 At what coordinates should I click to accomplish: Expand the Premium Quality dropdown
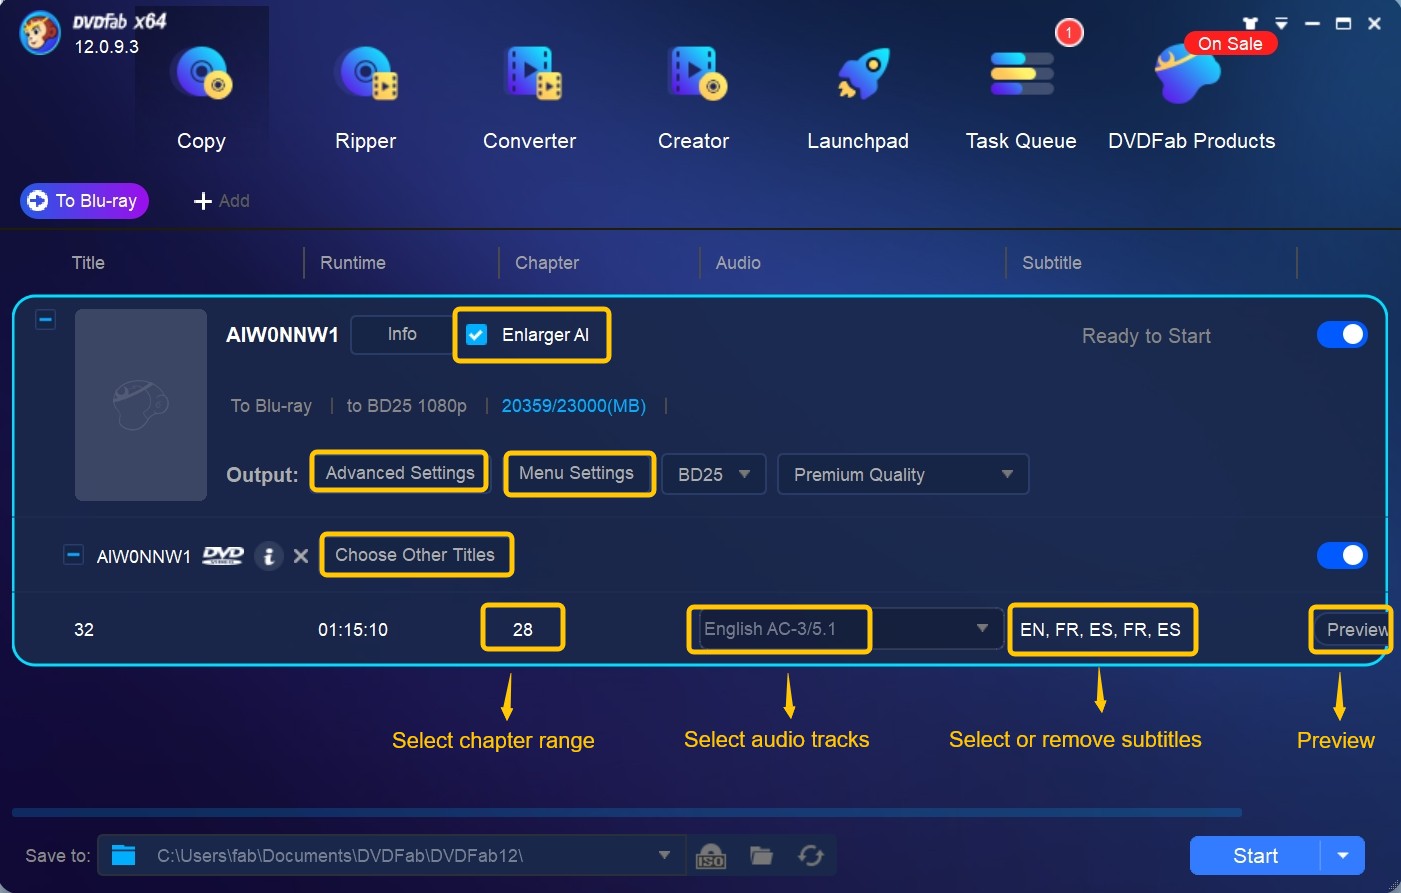pyautogui.click(x=902, y=474)
